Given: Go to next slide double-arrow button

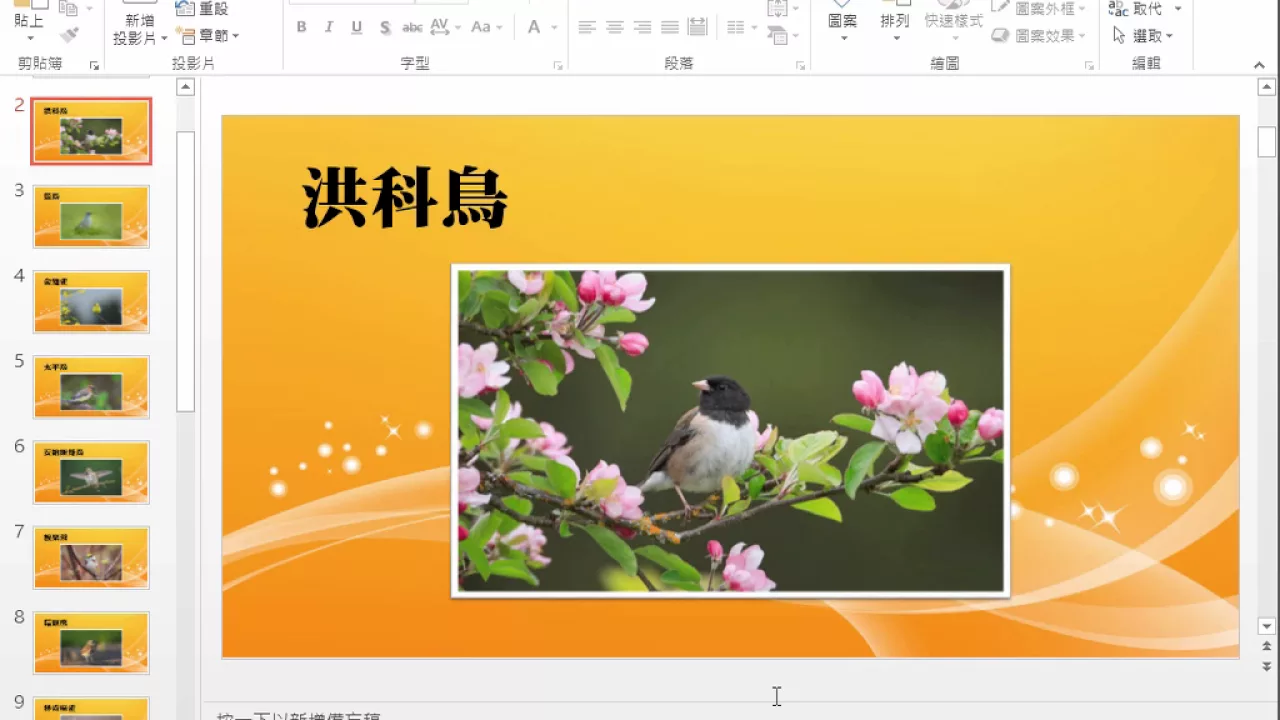Looking at the screenshot, I should pyautogui.click(x=1267, y=666).
